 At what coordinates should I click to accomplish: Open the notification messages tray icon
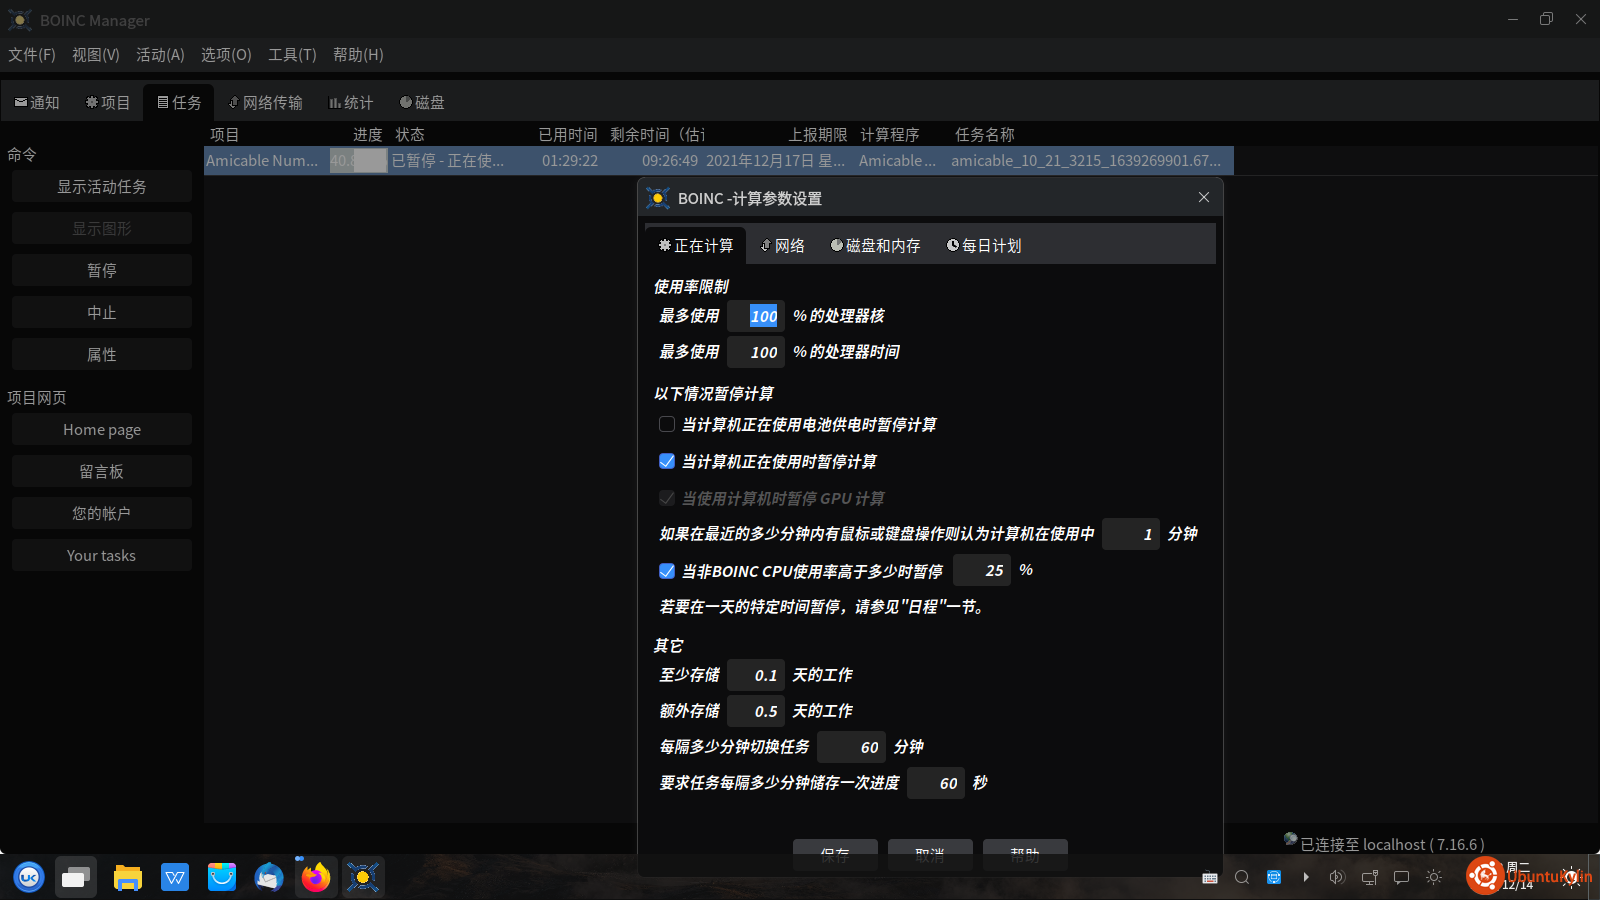coord(1402,877)
